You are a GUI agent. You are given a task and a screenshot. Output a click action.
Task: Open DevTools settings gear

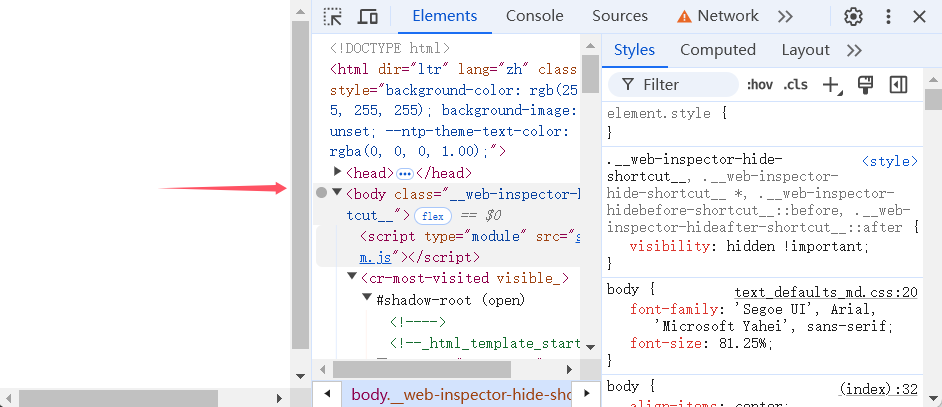(x=853, y=16)
